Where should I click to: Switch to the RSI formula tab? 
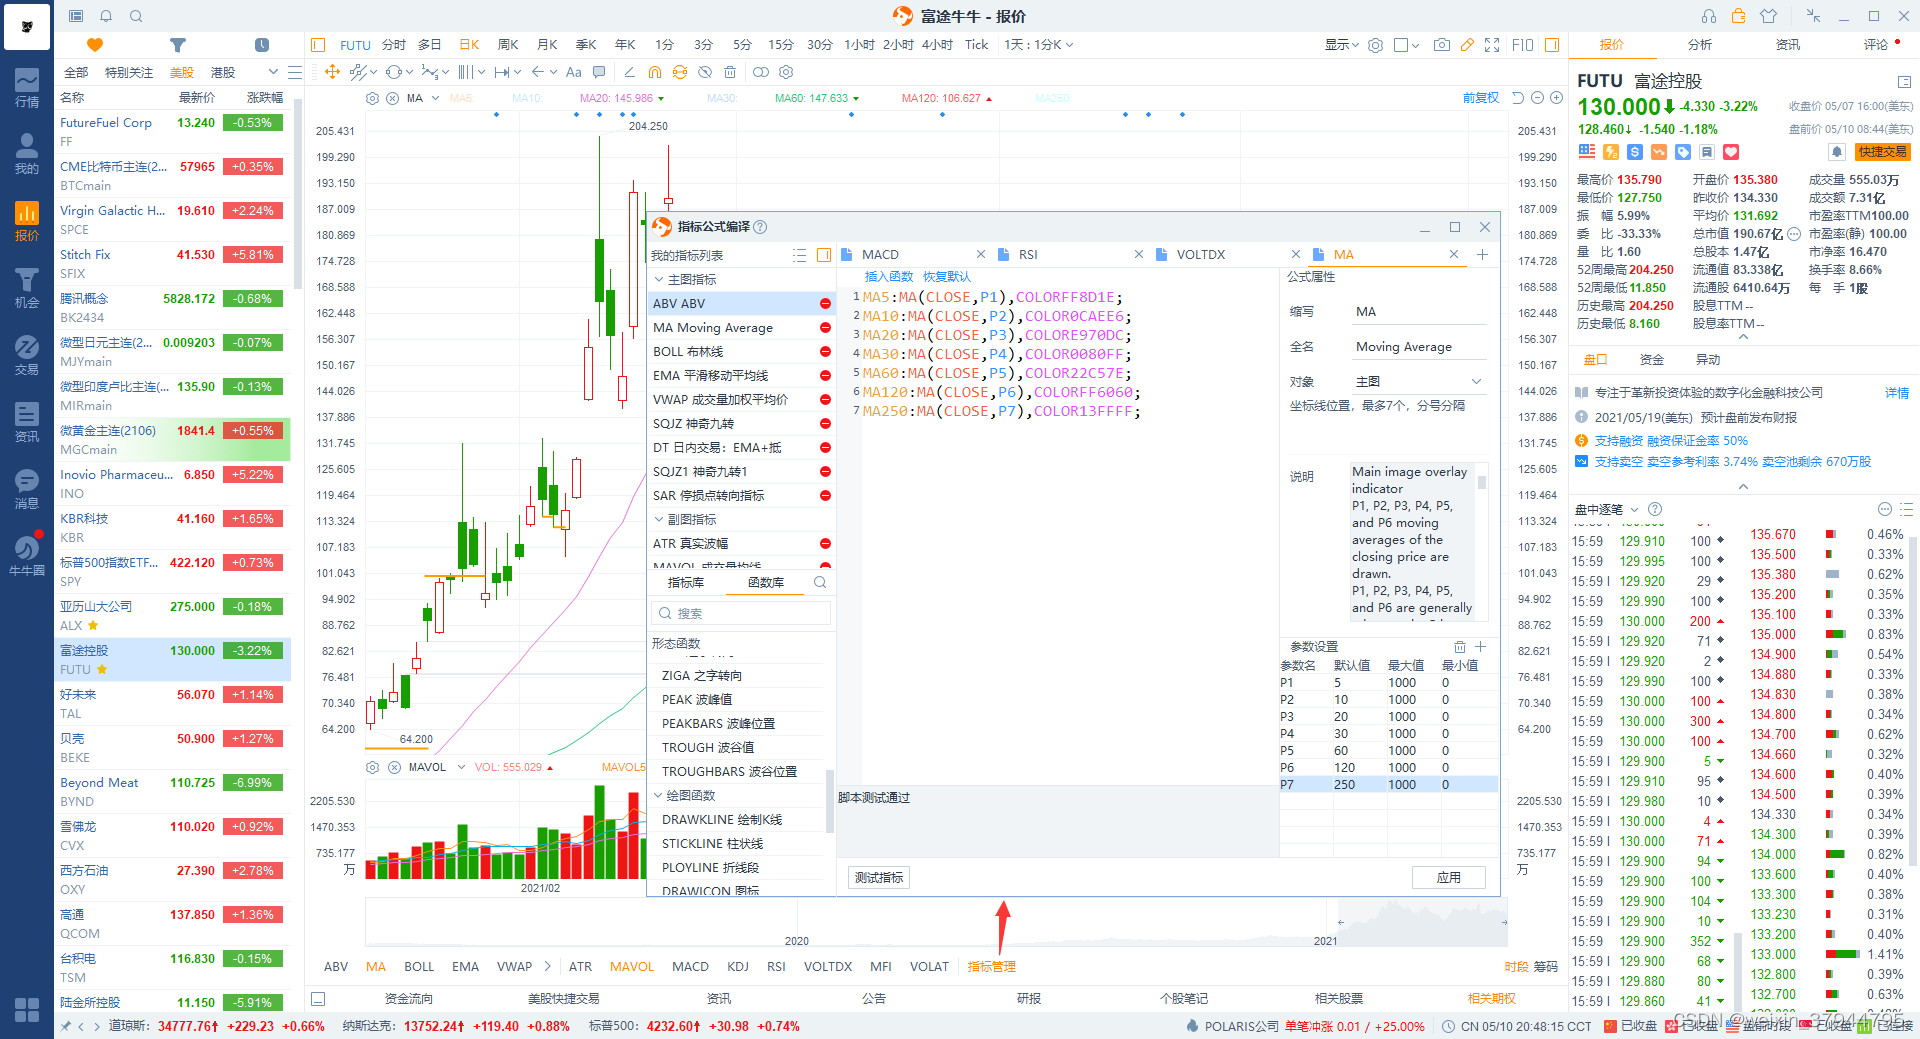pyautogui.click(x=1028, y=255)
